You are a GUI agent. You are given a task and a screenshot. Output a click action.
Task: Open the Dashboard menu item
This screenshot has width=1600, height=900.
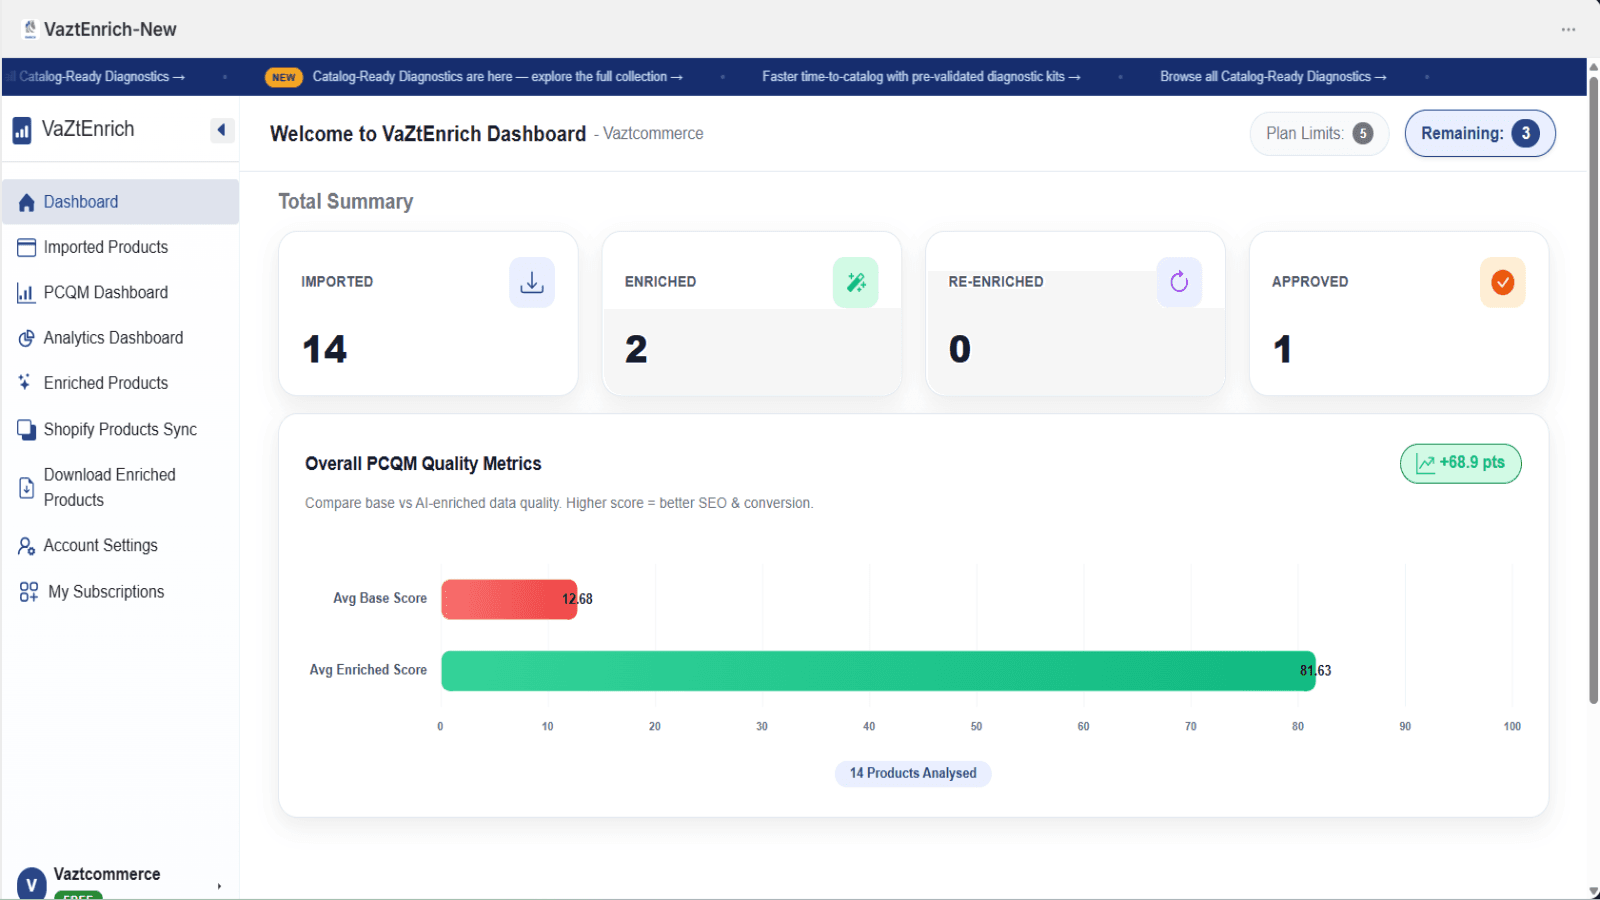[x=120, y=202]
